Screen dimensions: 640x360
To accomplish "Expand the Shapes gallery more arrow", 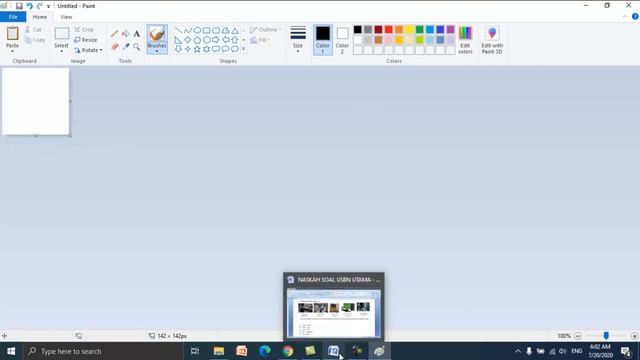I will point(244,49).
